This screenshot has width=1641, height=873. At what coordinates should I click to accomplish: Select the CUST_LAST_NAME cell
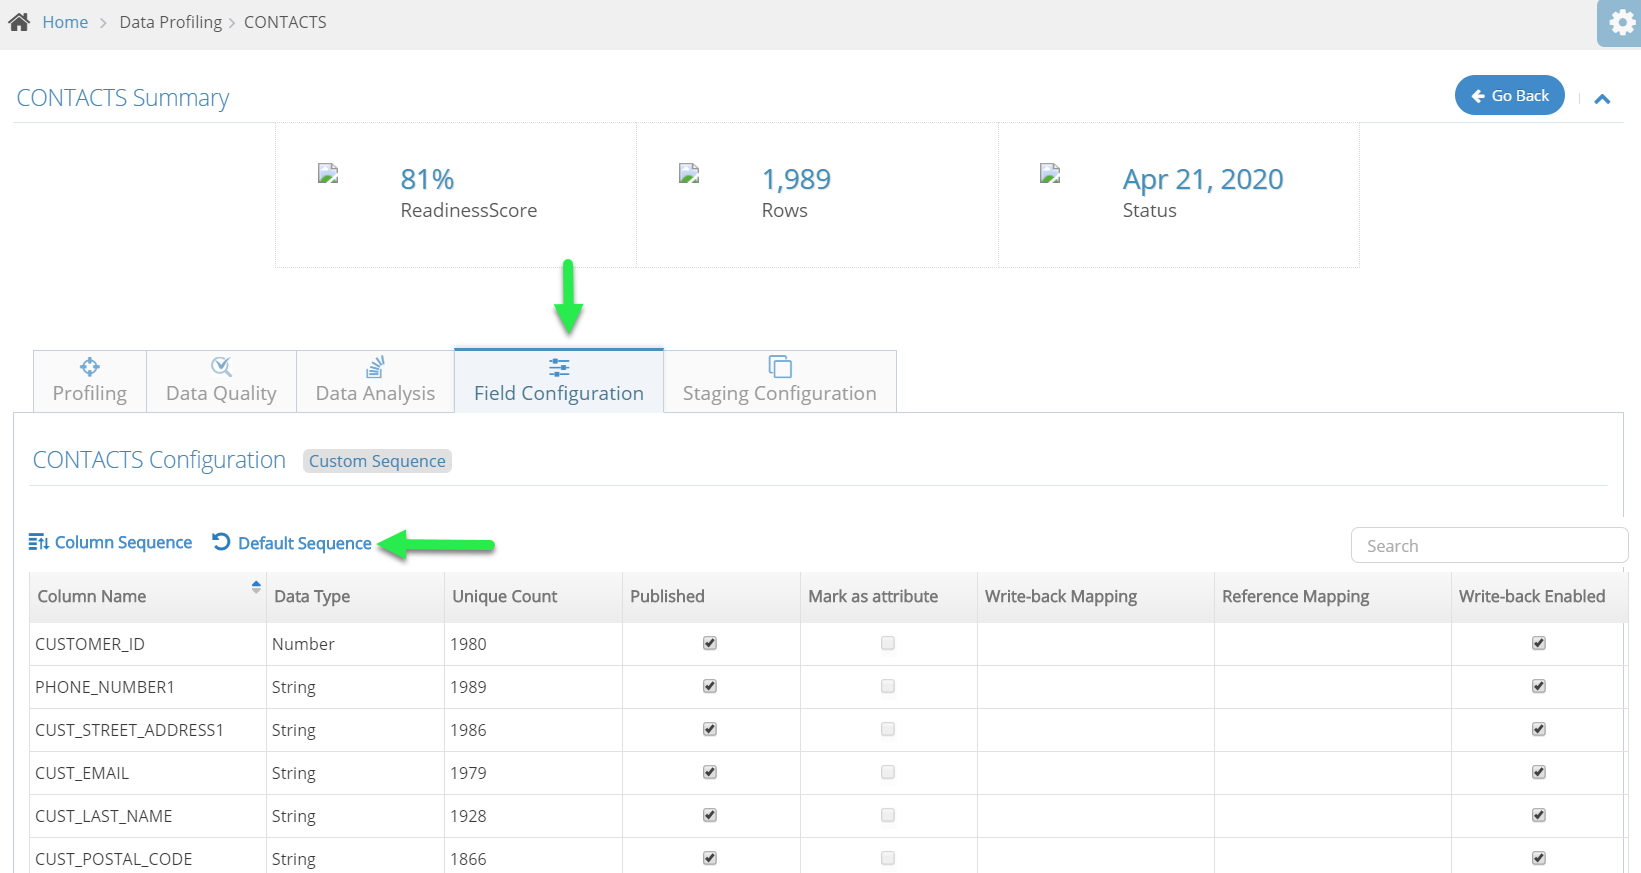coord(148,816)
